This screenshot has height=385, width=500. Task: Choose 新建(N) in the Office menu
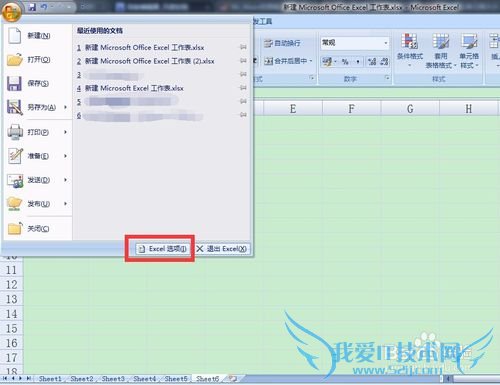click(x=37, y=35)
